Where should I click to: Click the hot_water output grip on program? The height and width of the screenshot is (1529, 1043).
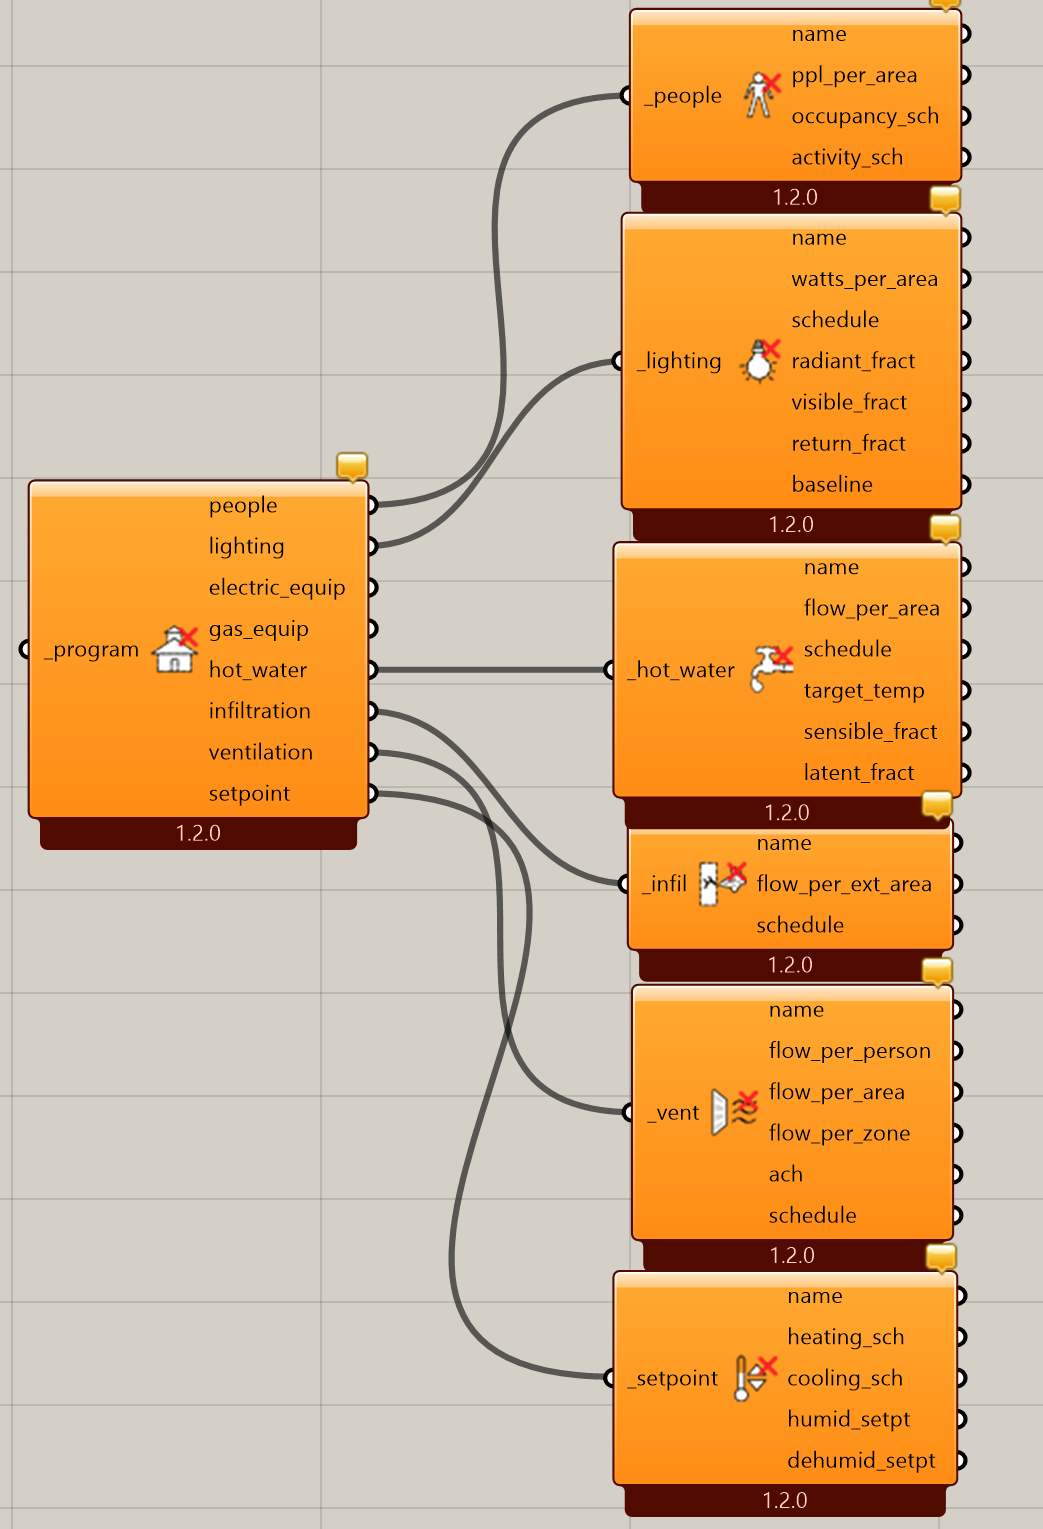(x=372, y=670)
